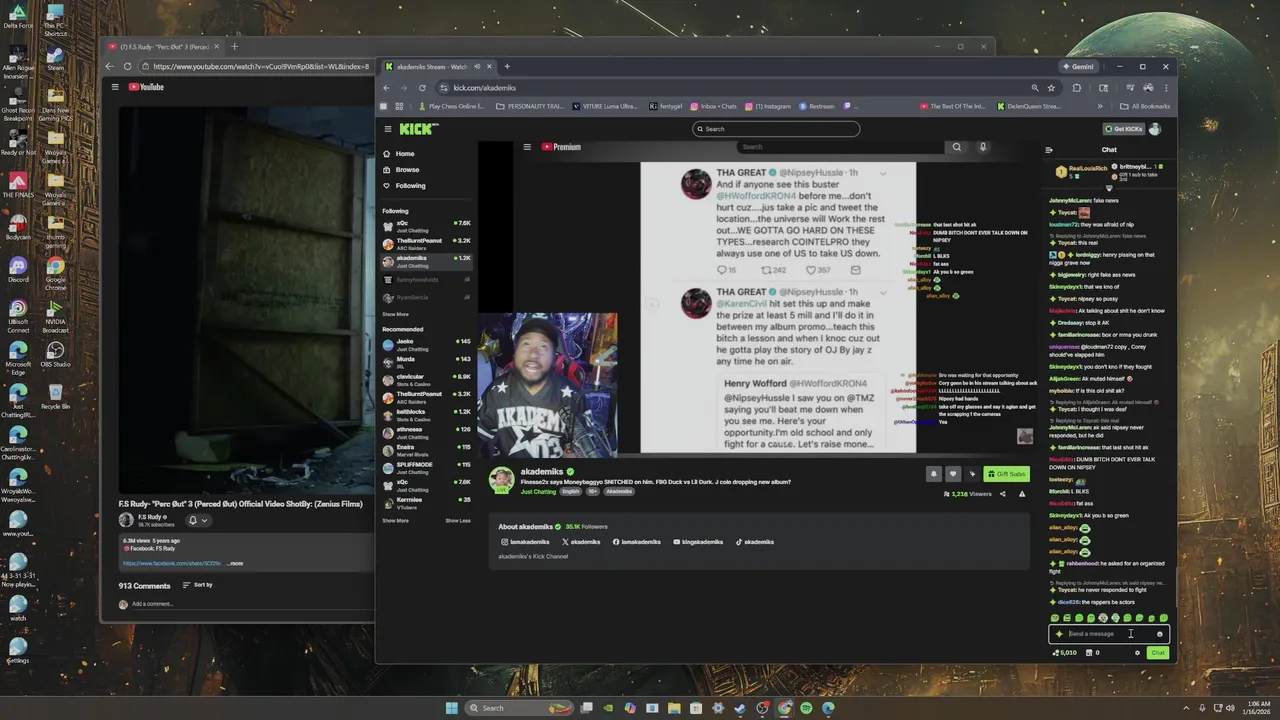The height and width of the screenshot is (720, 1280).
Task: Toggle notification bell for F.S Rudy channel
Action: [197, 520]
